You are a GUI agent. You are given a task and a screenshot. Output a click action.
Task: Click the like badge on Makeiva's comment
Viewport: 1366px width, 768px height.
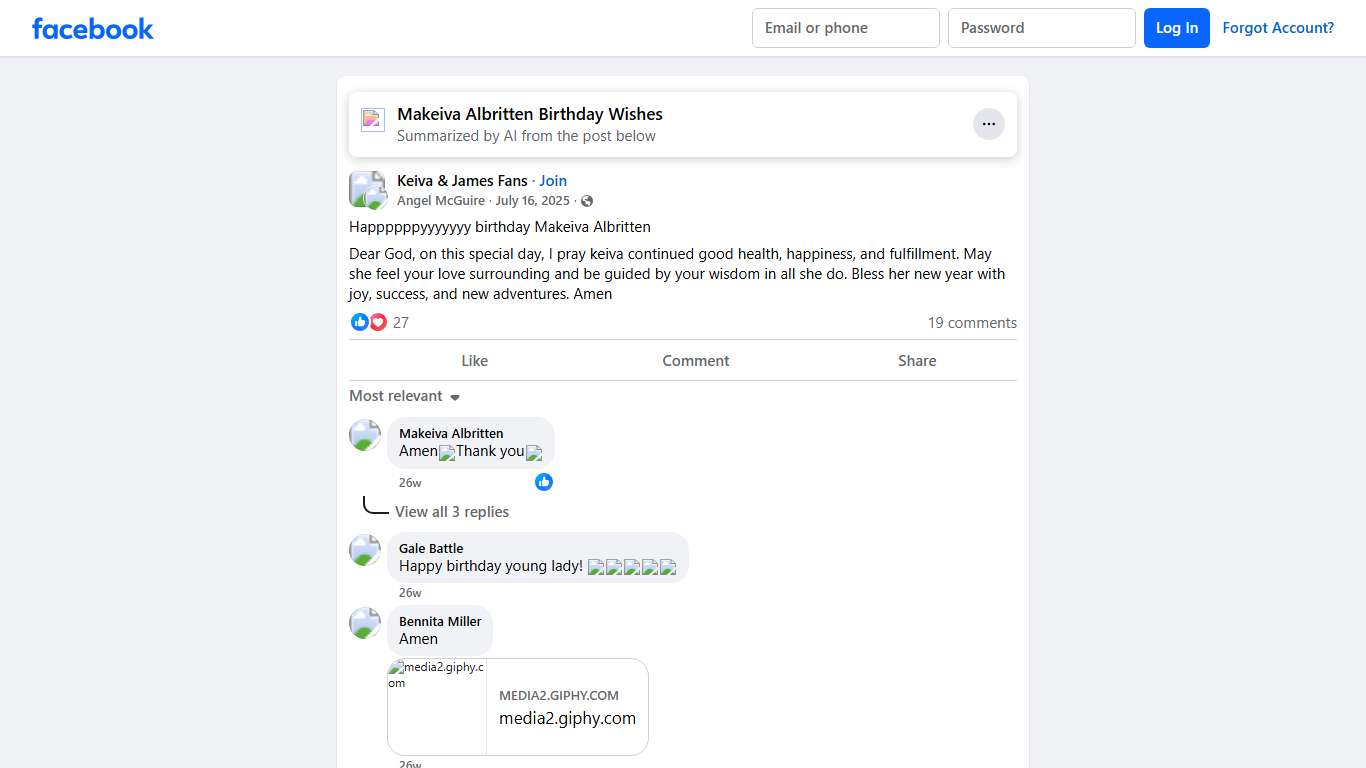pos(544,482)
